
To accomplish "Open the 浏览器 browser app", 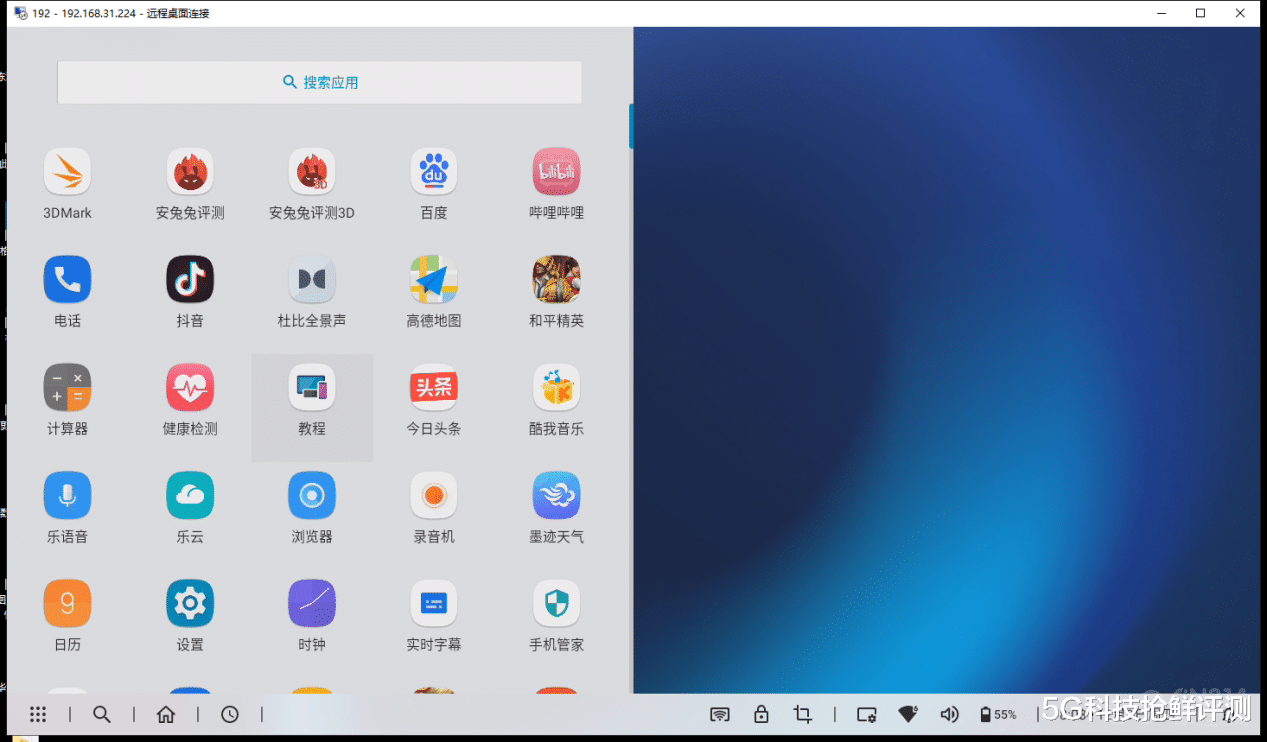I will tap(311, 495).
